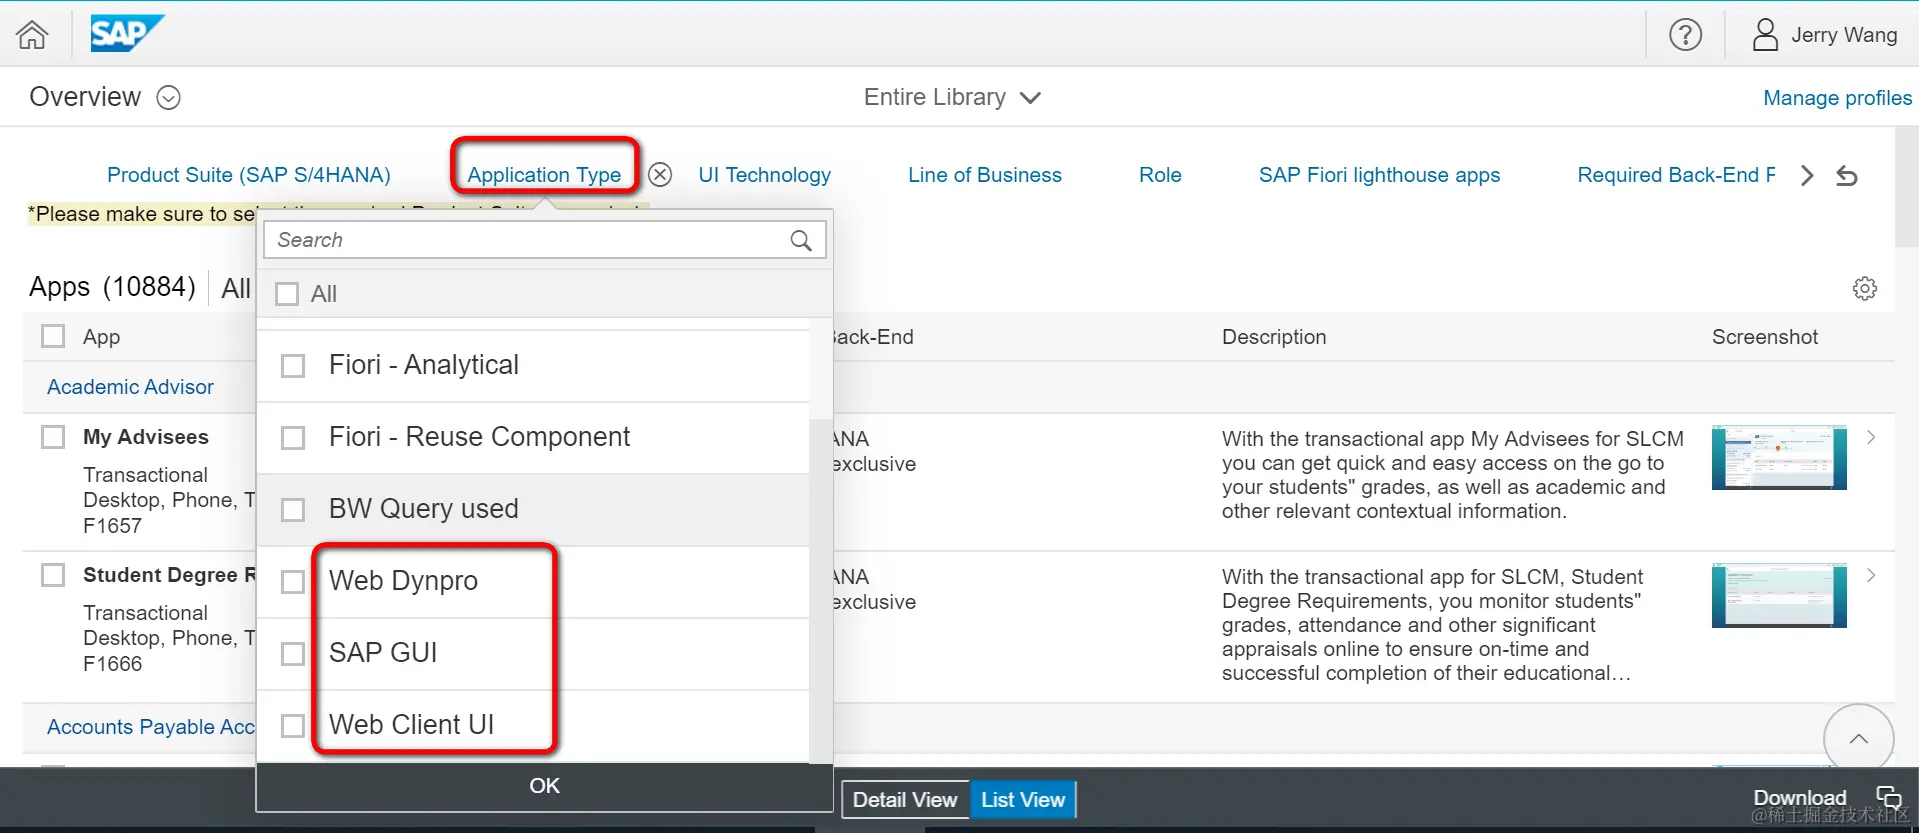Check the BW Query used option
1919x833 pixels.
coord(293,510)
